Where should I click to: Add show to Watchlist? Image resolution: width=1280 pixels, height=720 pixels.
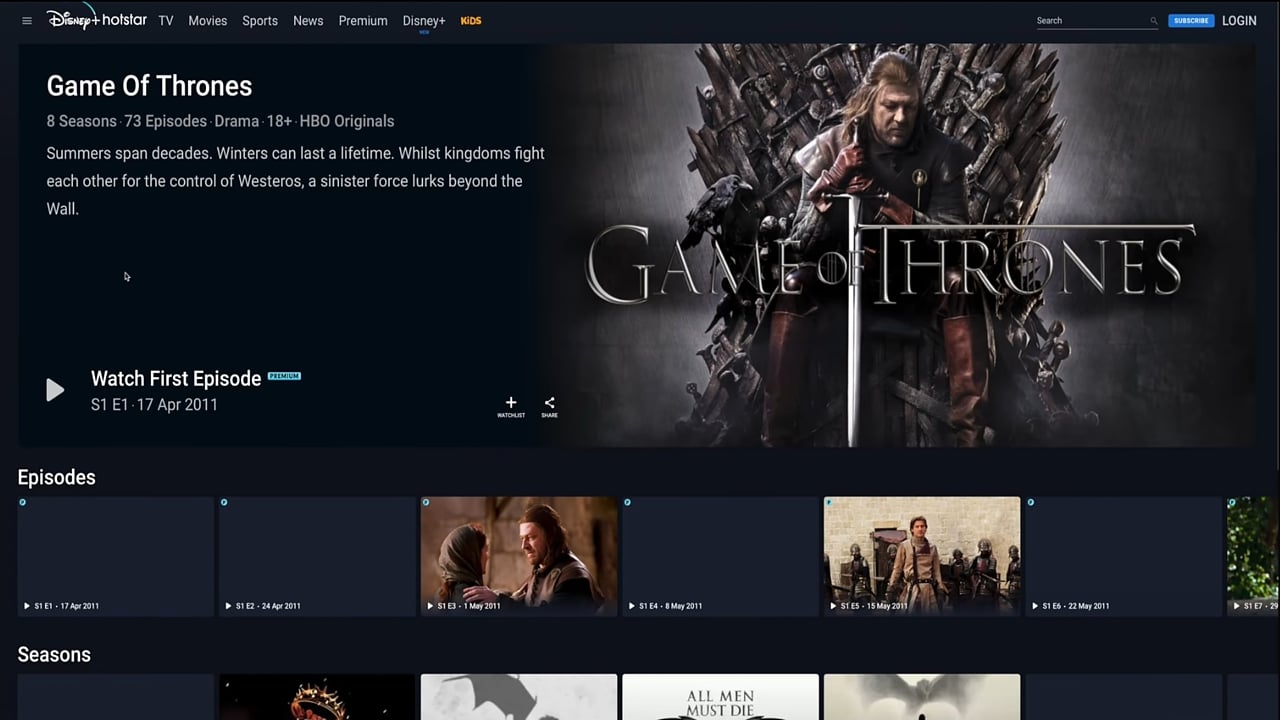click(x=511, y=406)
